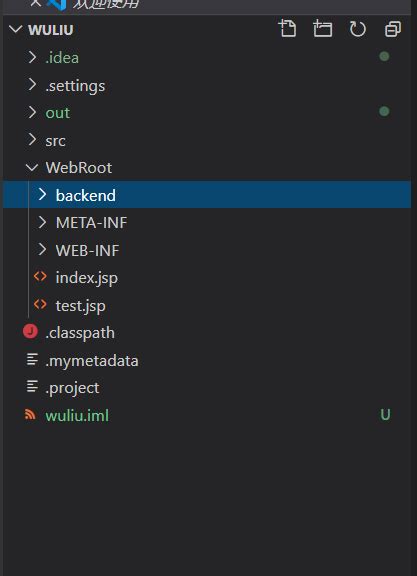
Task: Collapse all folders in explorer
Action: [393, 29]
